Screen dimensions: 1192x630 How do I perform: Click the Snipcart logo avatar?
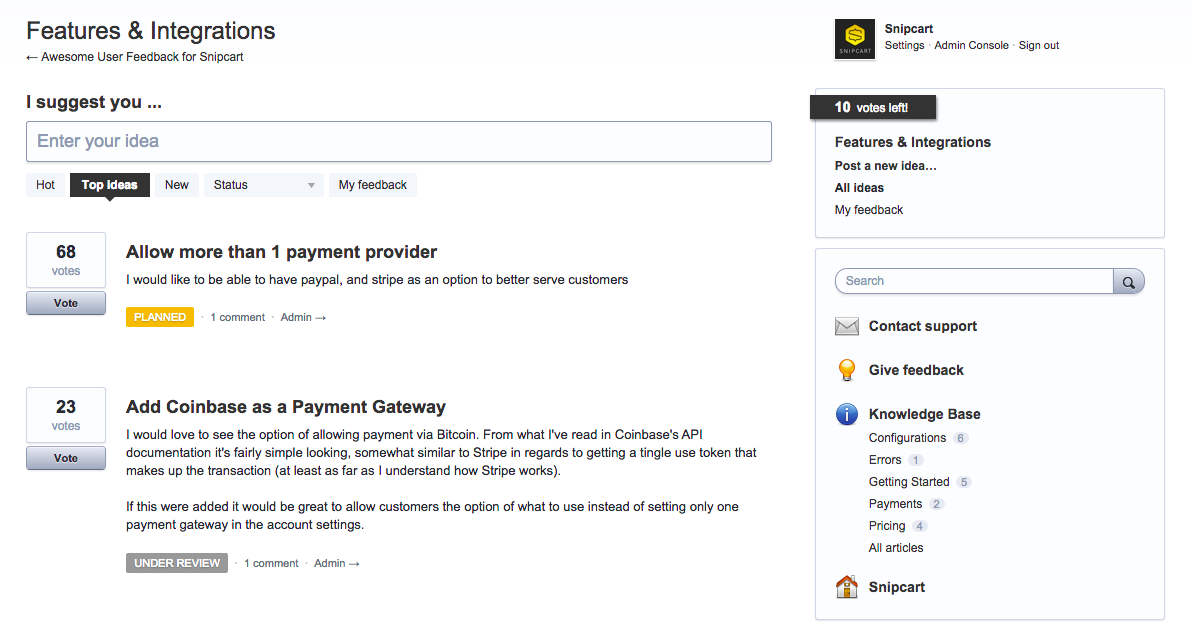click(854, 39)
